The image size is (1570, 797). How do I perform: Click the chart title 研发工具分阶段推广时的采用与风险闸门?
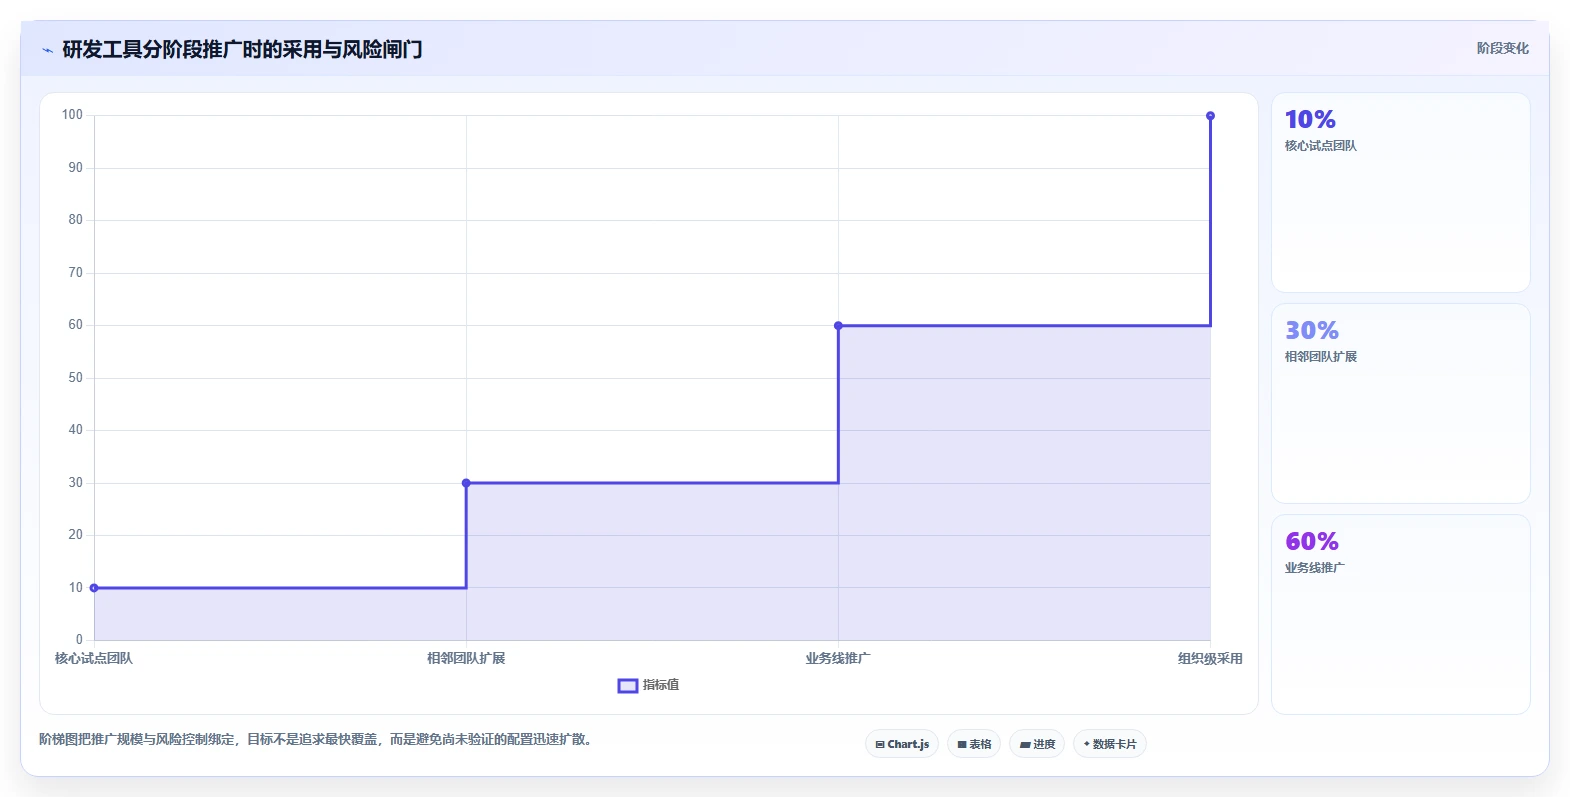coord(242,50)
